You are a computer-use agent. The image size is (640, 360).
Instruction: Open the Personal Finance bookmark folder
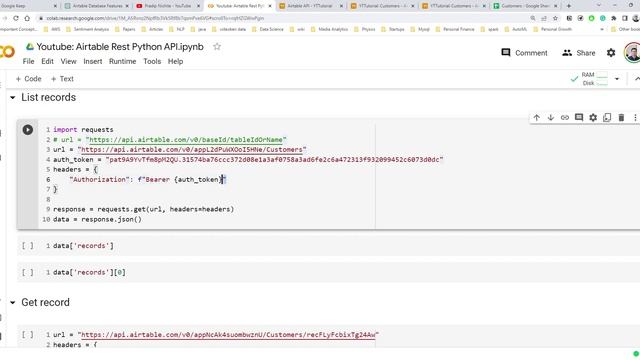pyautogui.click(x=455, y=29)
